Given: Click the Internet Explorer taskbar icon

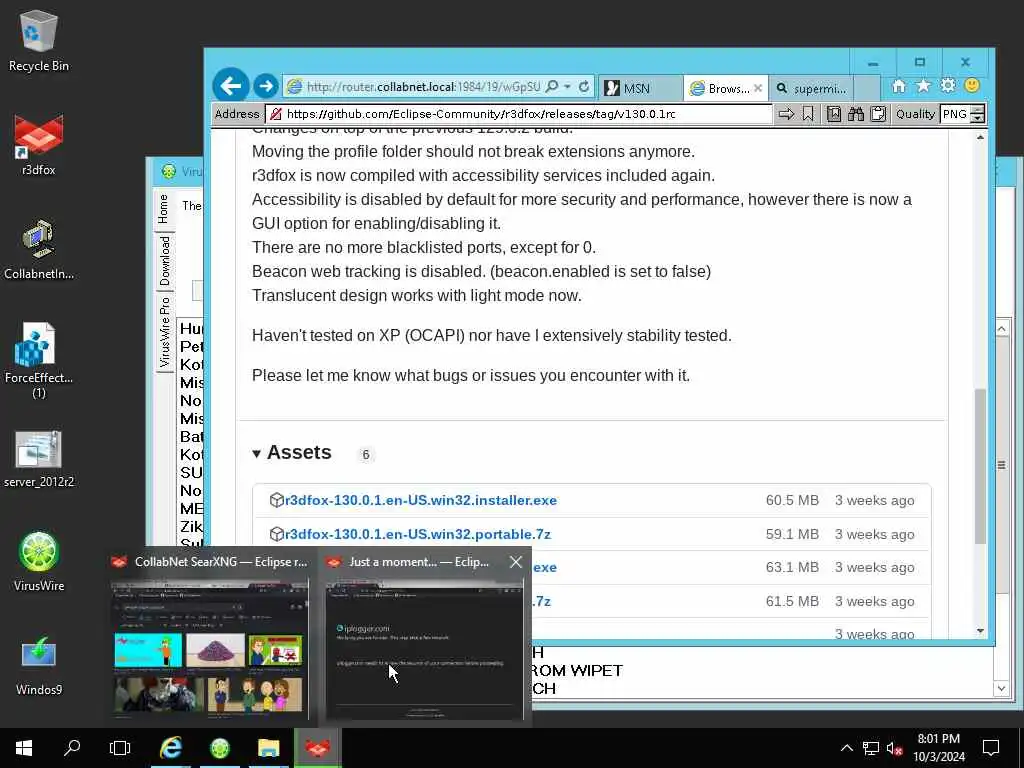Looking at the screenshot, I should coord(170,748).
